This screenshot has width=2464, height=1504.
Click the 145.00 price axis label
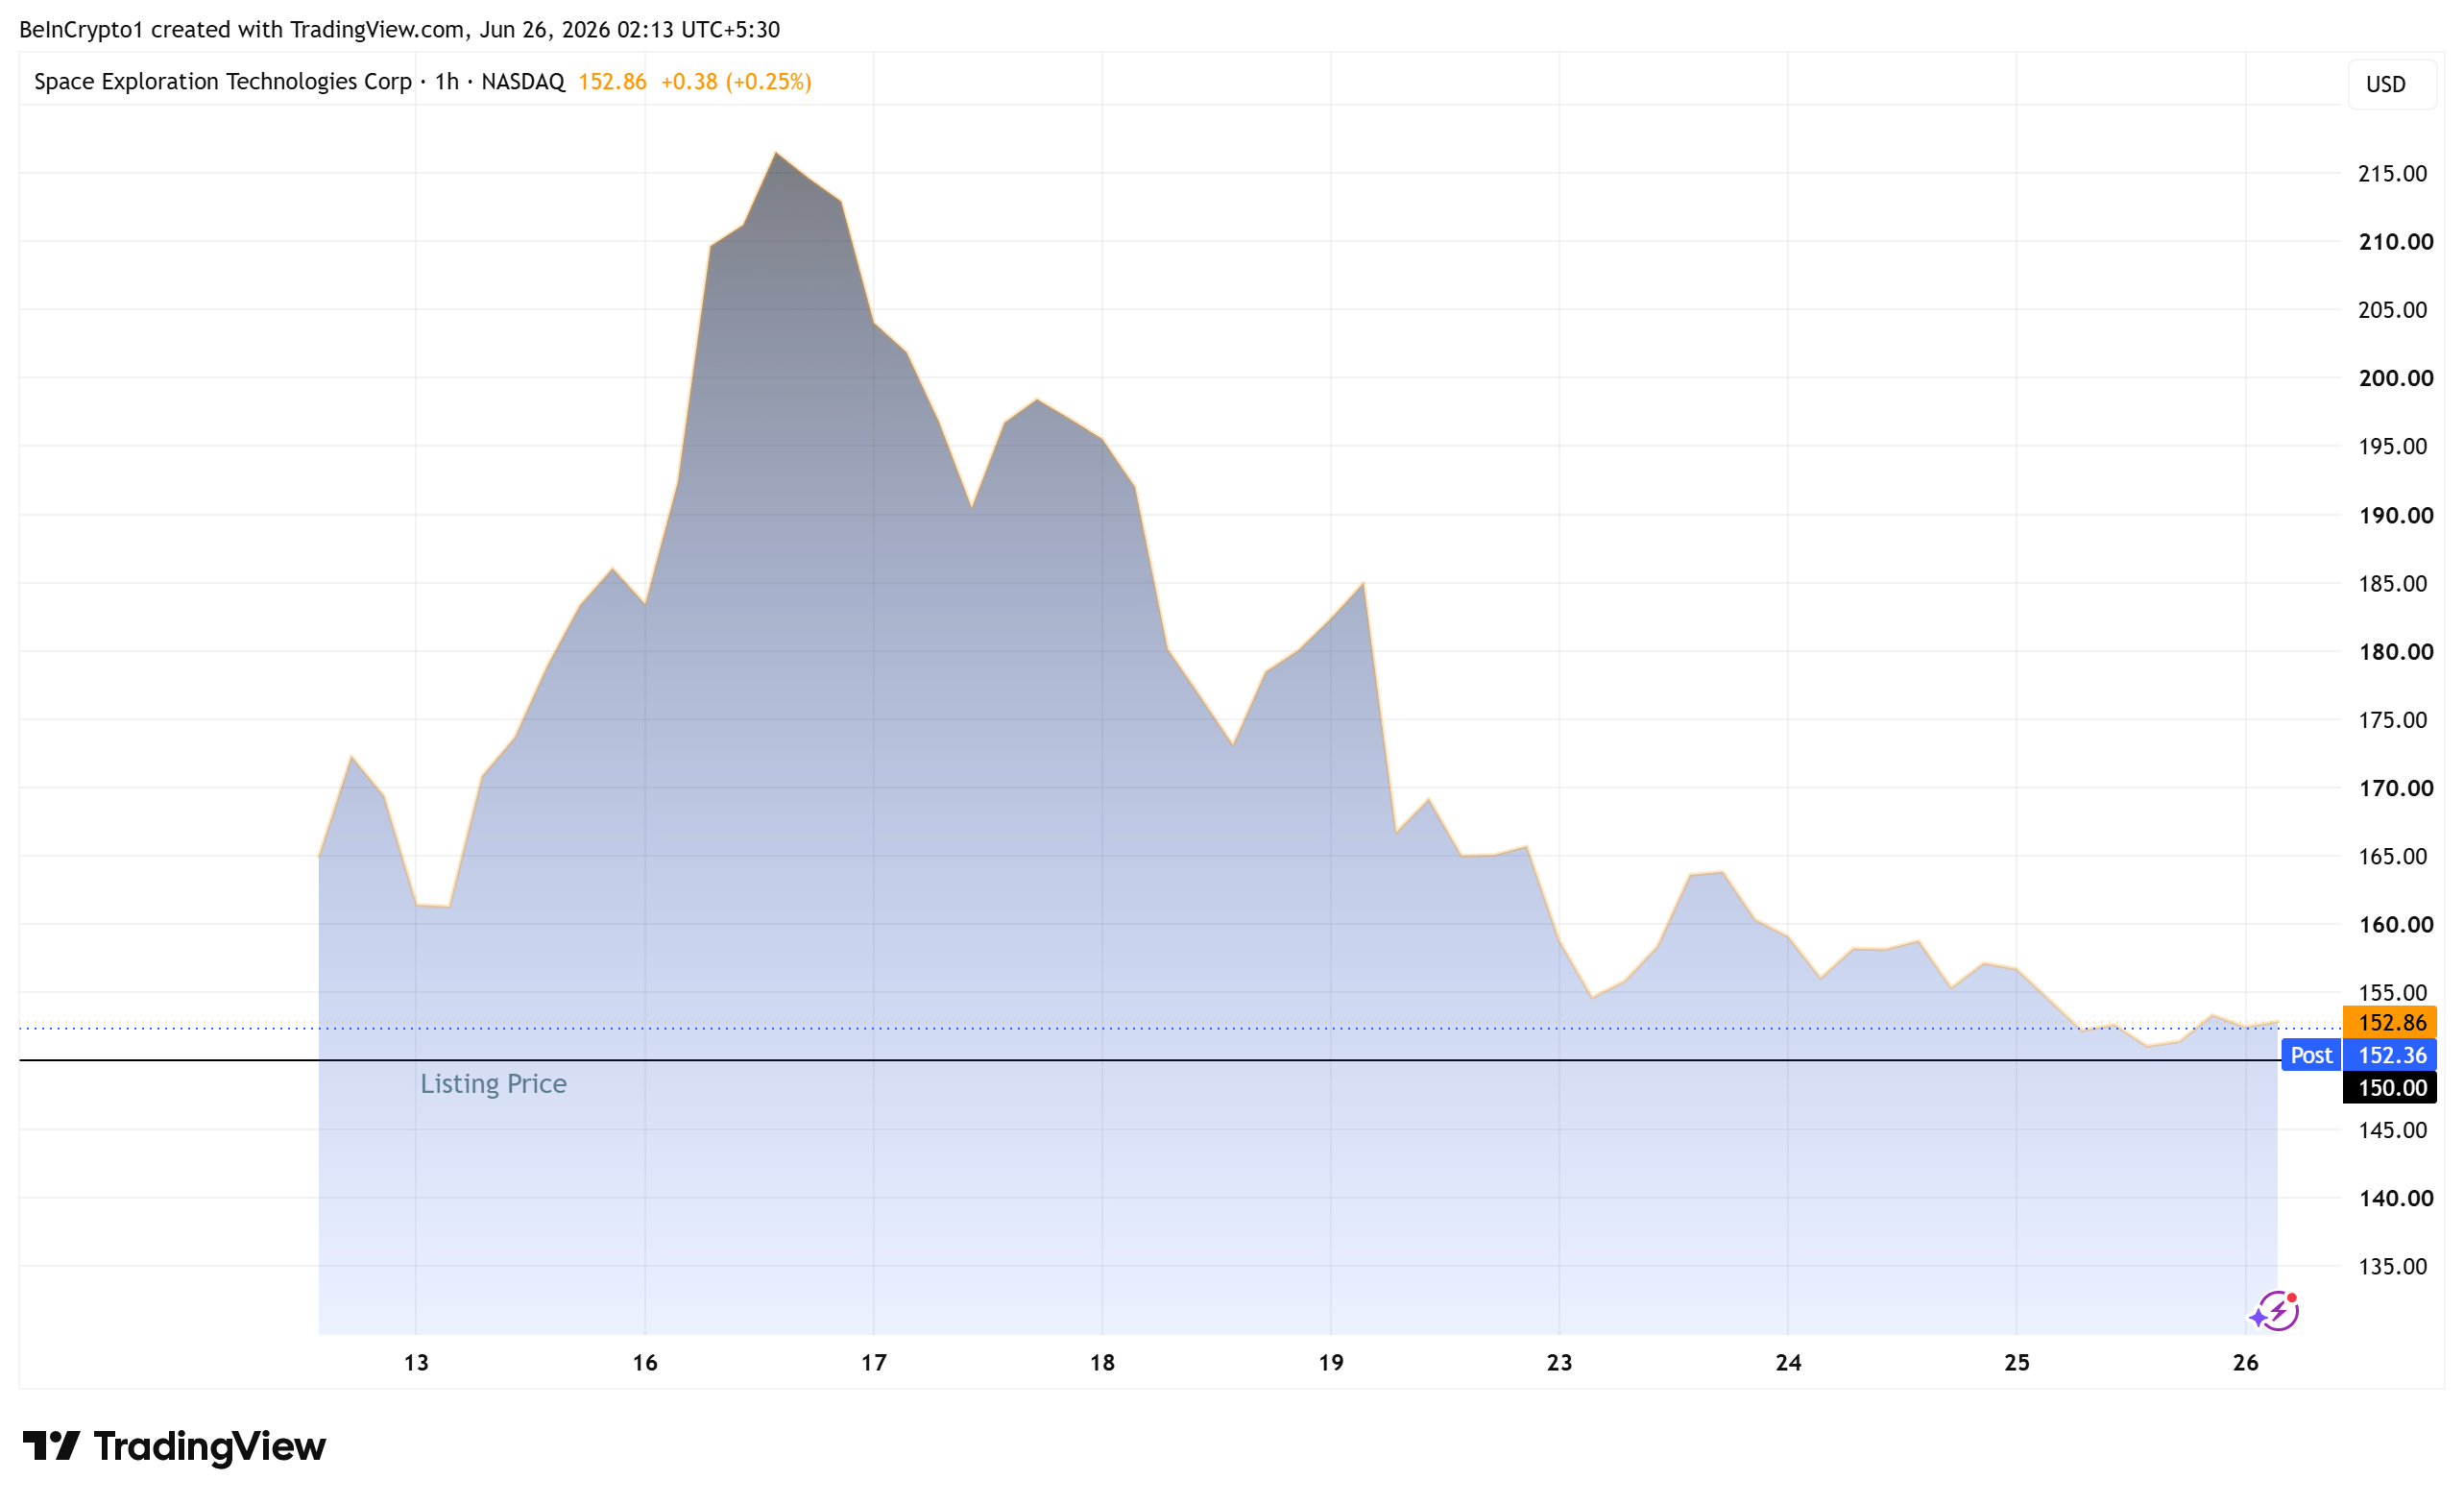[x=2392, y=1130]
